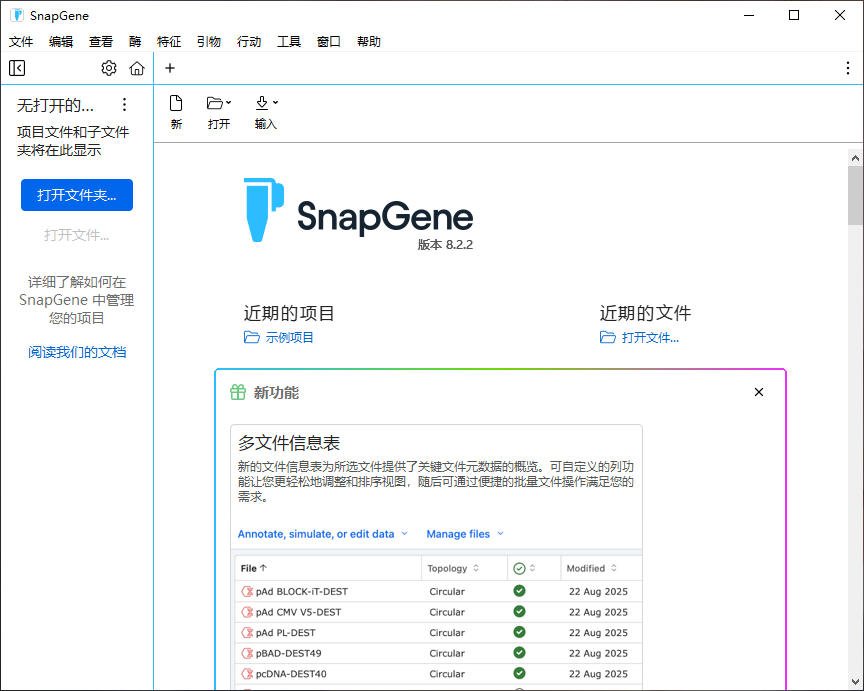
Task: Open the 查看 menu
Action: (101, 42)
